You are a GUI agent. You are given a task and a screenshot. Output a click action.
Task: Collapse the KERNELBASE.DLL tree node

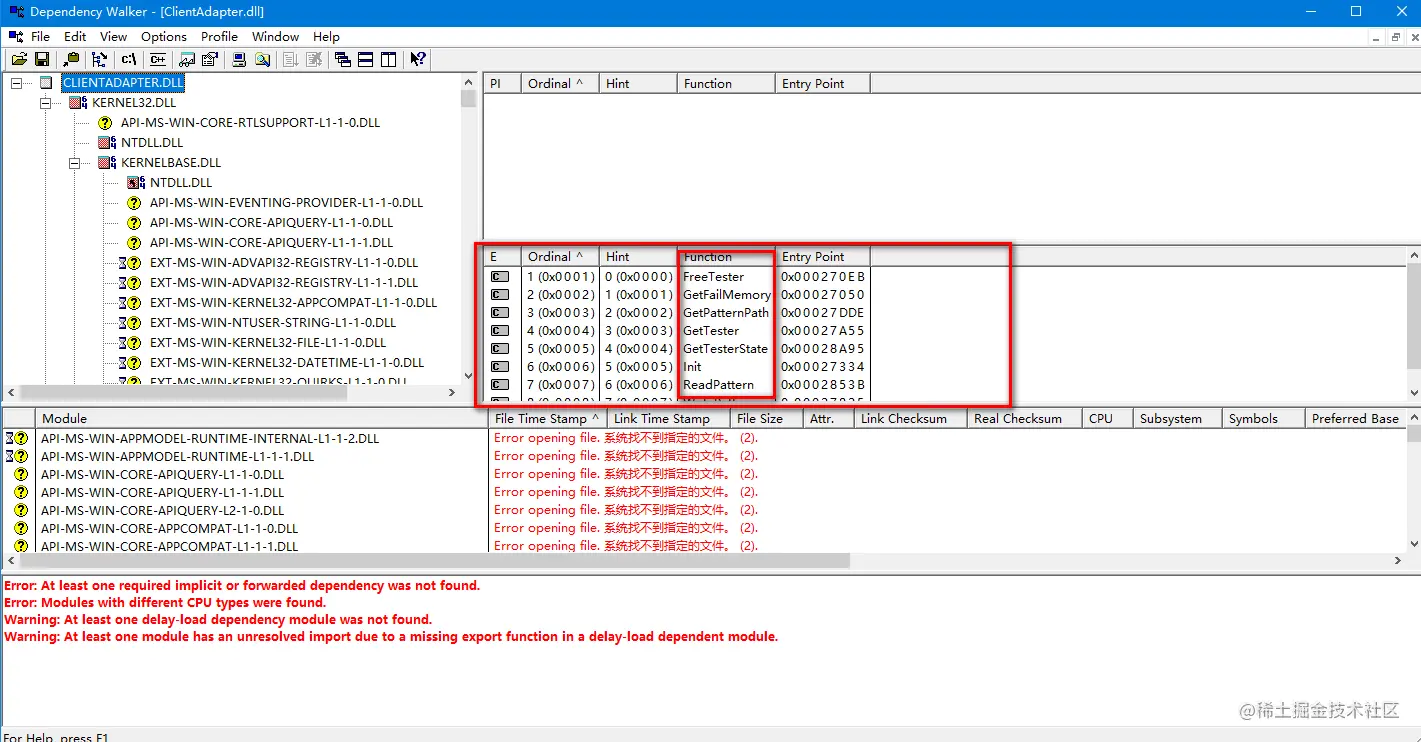74,163
